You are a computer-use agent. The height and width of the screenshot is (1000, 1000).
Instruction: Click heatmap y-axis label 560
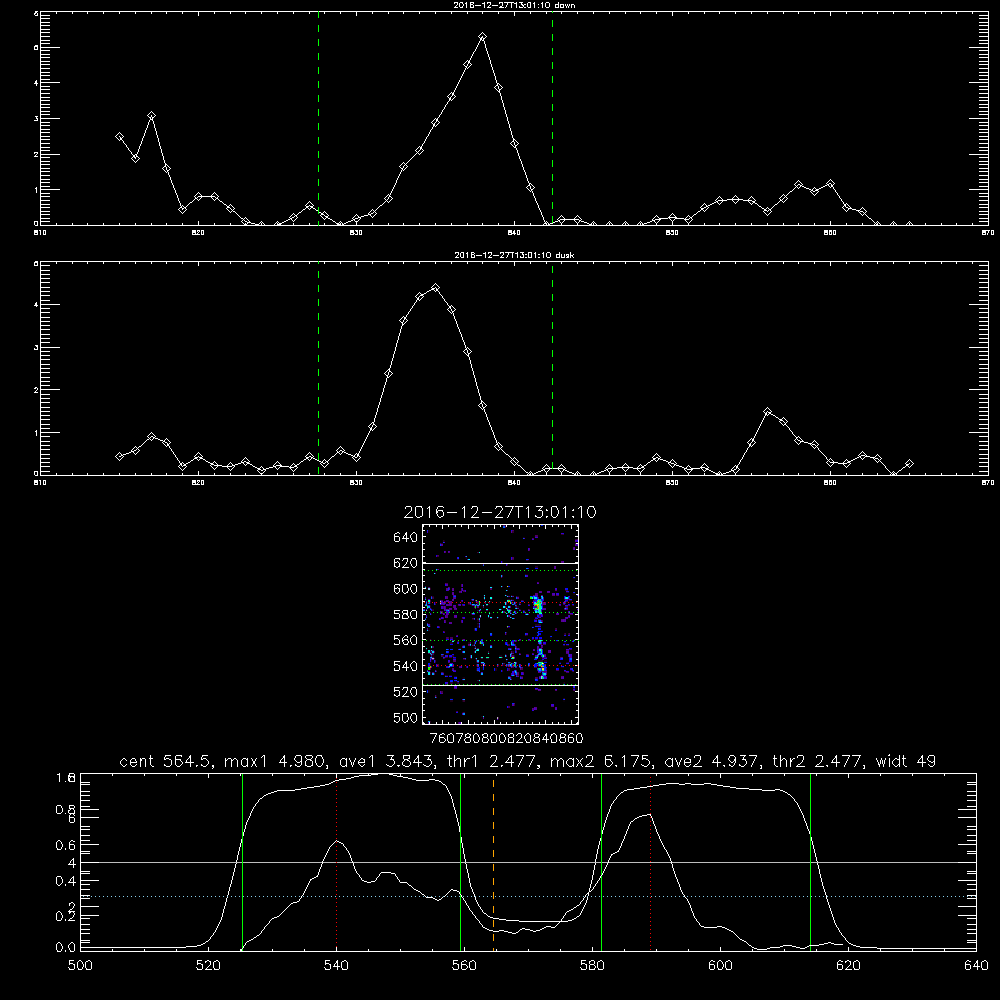point(406,640)
